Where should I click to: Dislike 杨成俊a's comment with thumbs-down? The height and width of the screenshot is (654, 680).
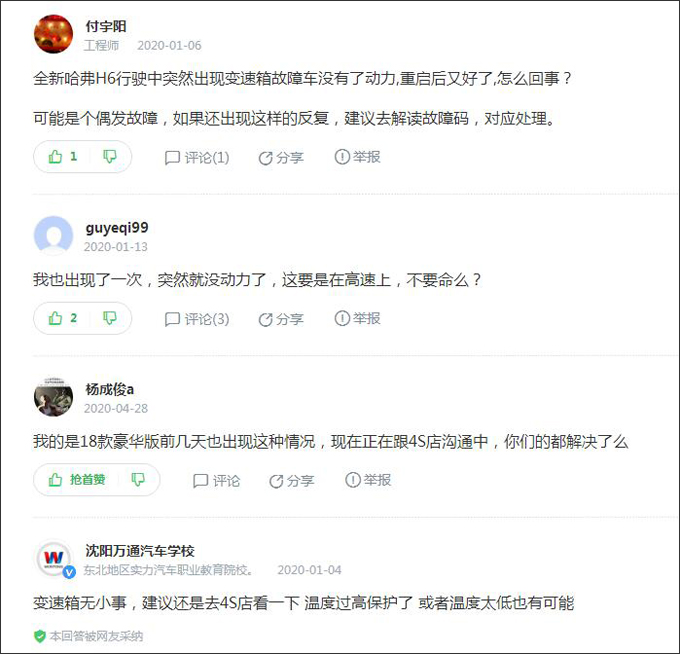138,480
